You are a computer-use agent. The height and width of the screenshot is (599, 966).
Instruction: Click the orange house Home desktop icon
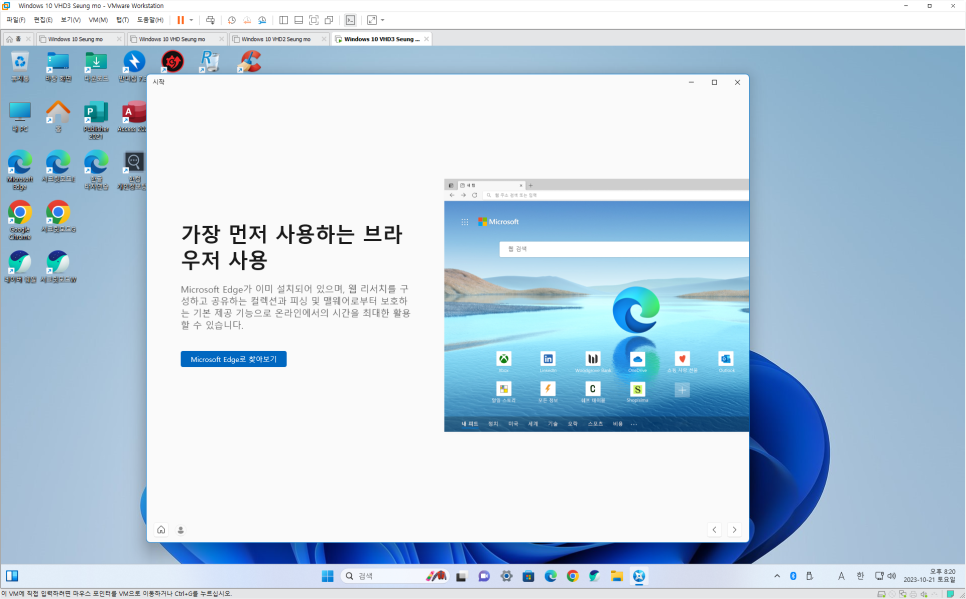pyautogui.click(x=58, y=117)
